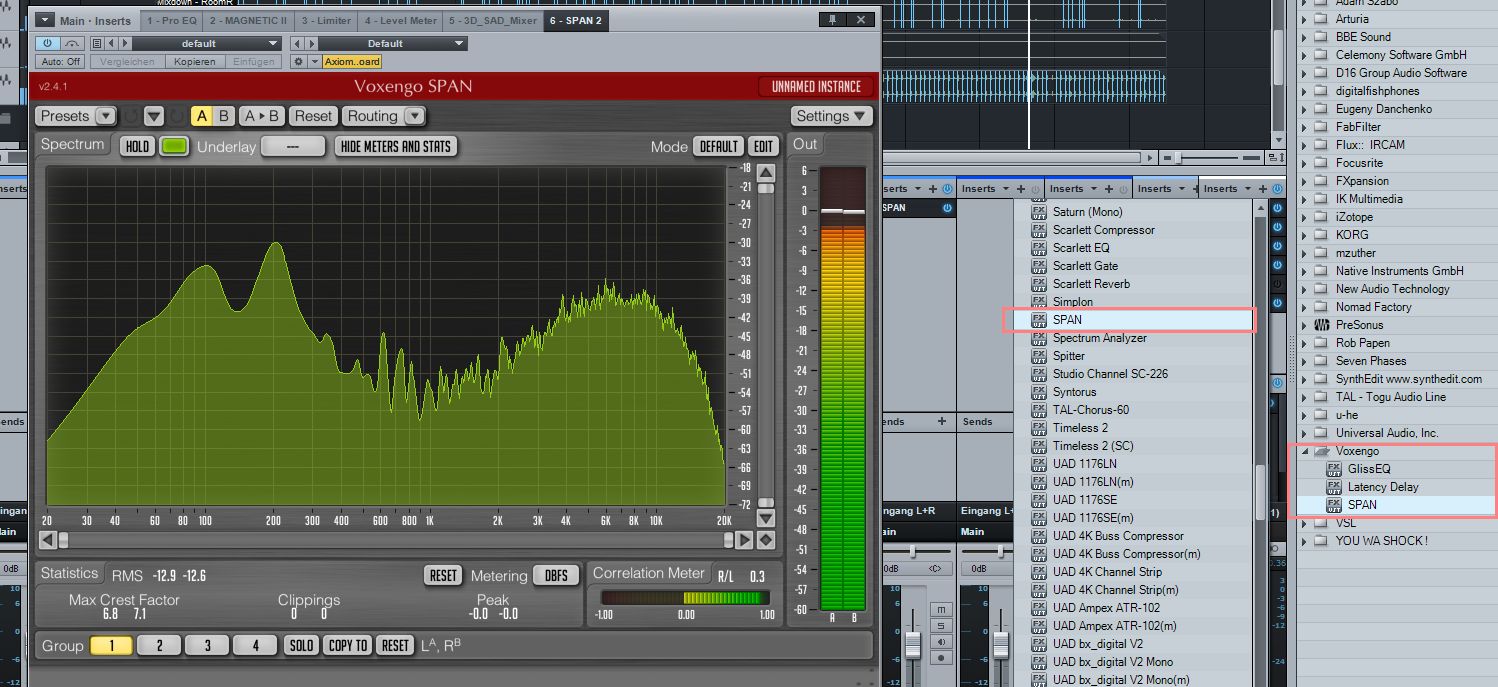Switch to the 2 - MAGNETIC II tab

[x=247, y=20]
